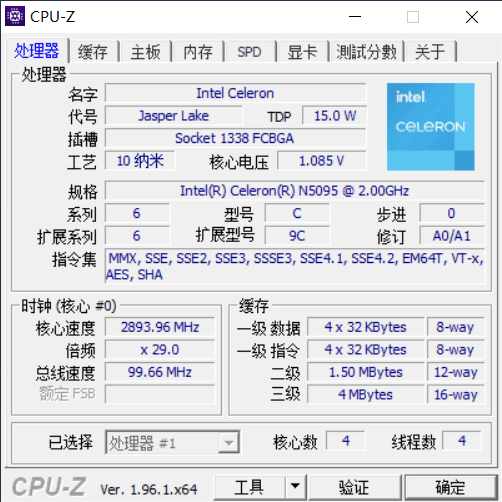Click the 扩展型号 value 9C
This screenshot has width=502, height=502.
(x=297, y=236)
